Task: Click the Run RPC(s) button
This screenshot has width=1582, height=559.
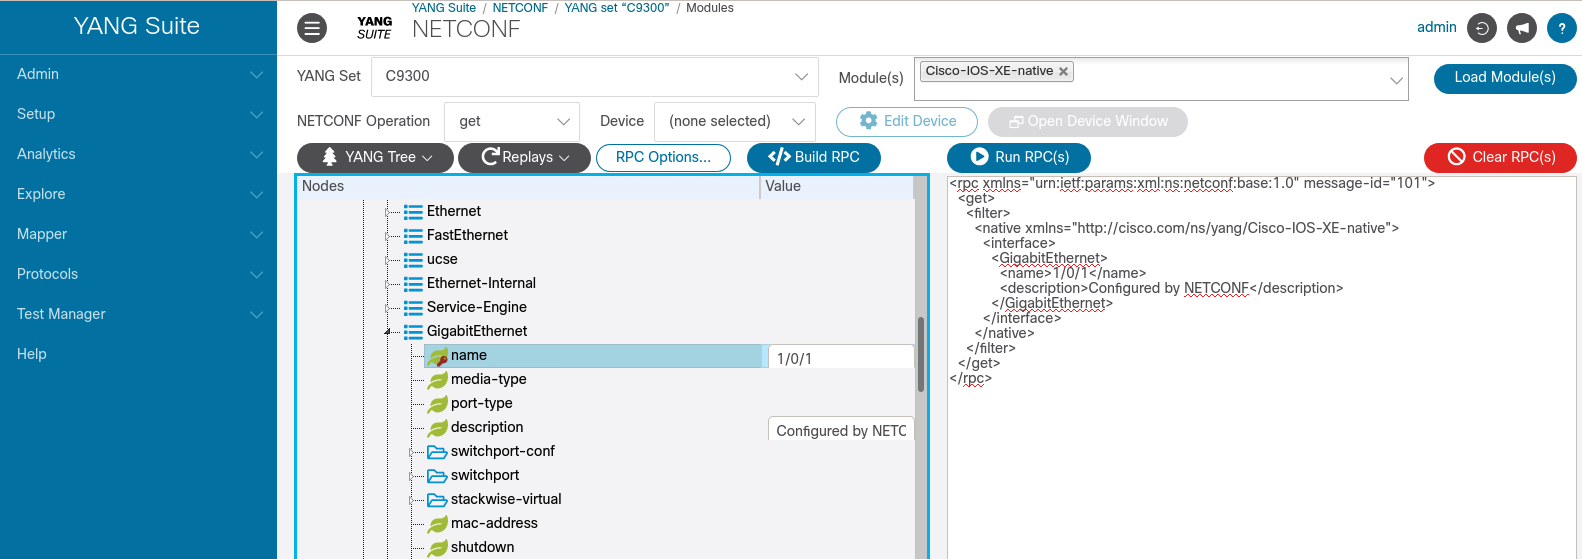Action: pyautogui.click(x=1019, y=157)
